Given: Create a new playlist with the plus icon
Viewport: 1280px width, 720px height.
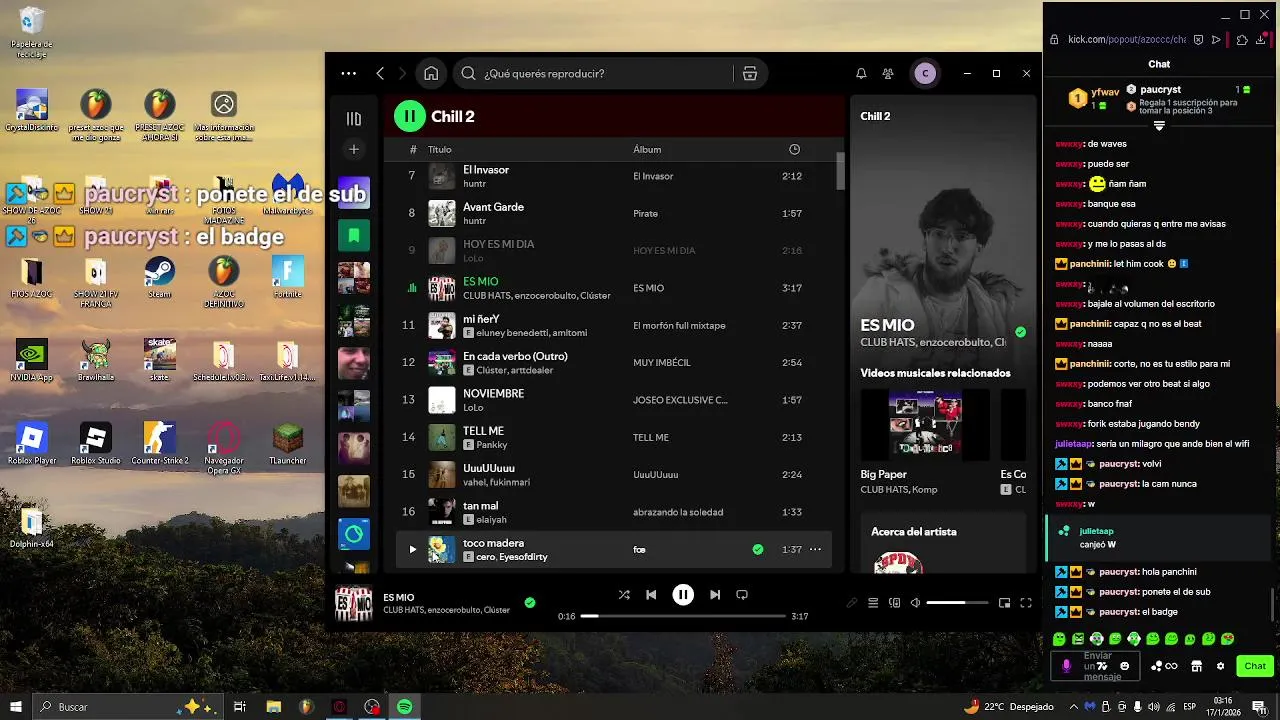Looking at the screenshot, I should point(353,149).
